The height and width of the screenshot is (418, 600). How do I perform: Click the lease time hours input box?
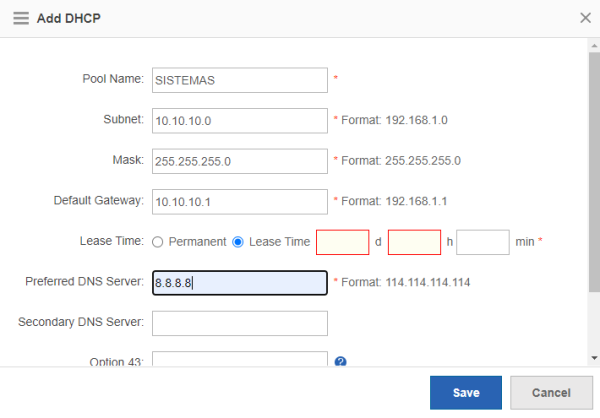tap(414, 242)
